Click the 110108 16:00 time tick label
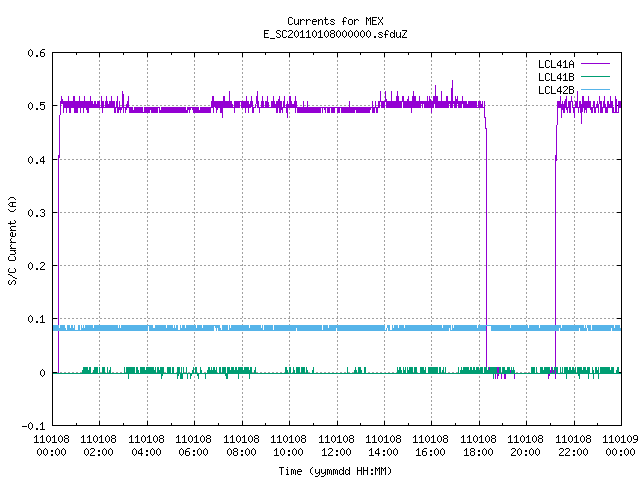 [431, 446]
